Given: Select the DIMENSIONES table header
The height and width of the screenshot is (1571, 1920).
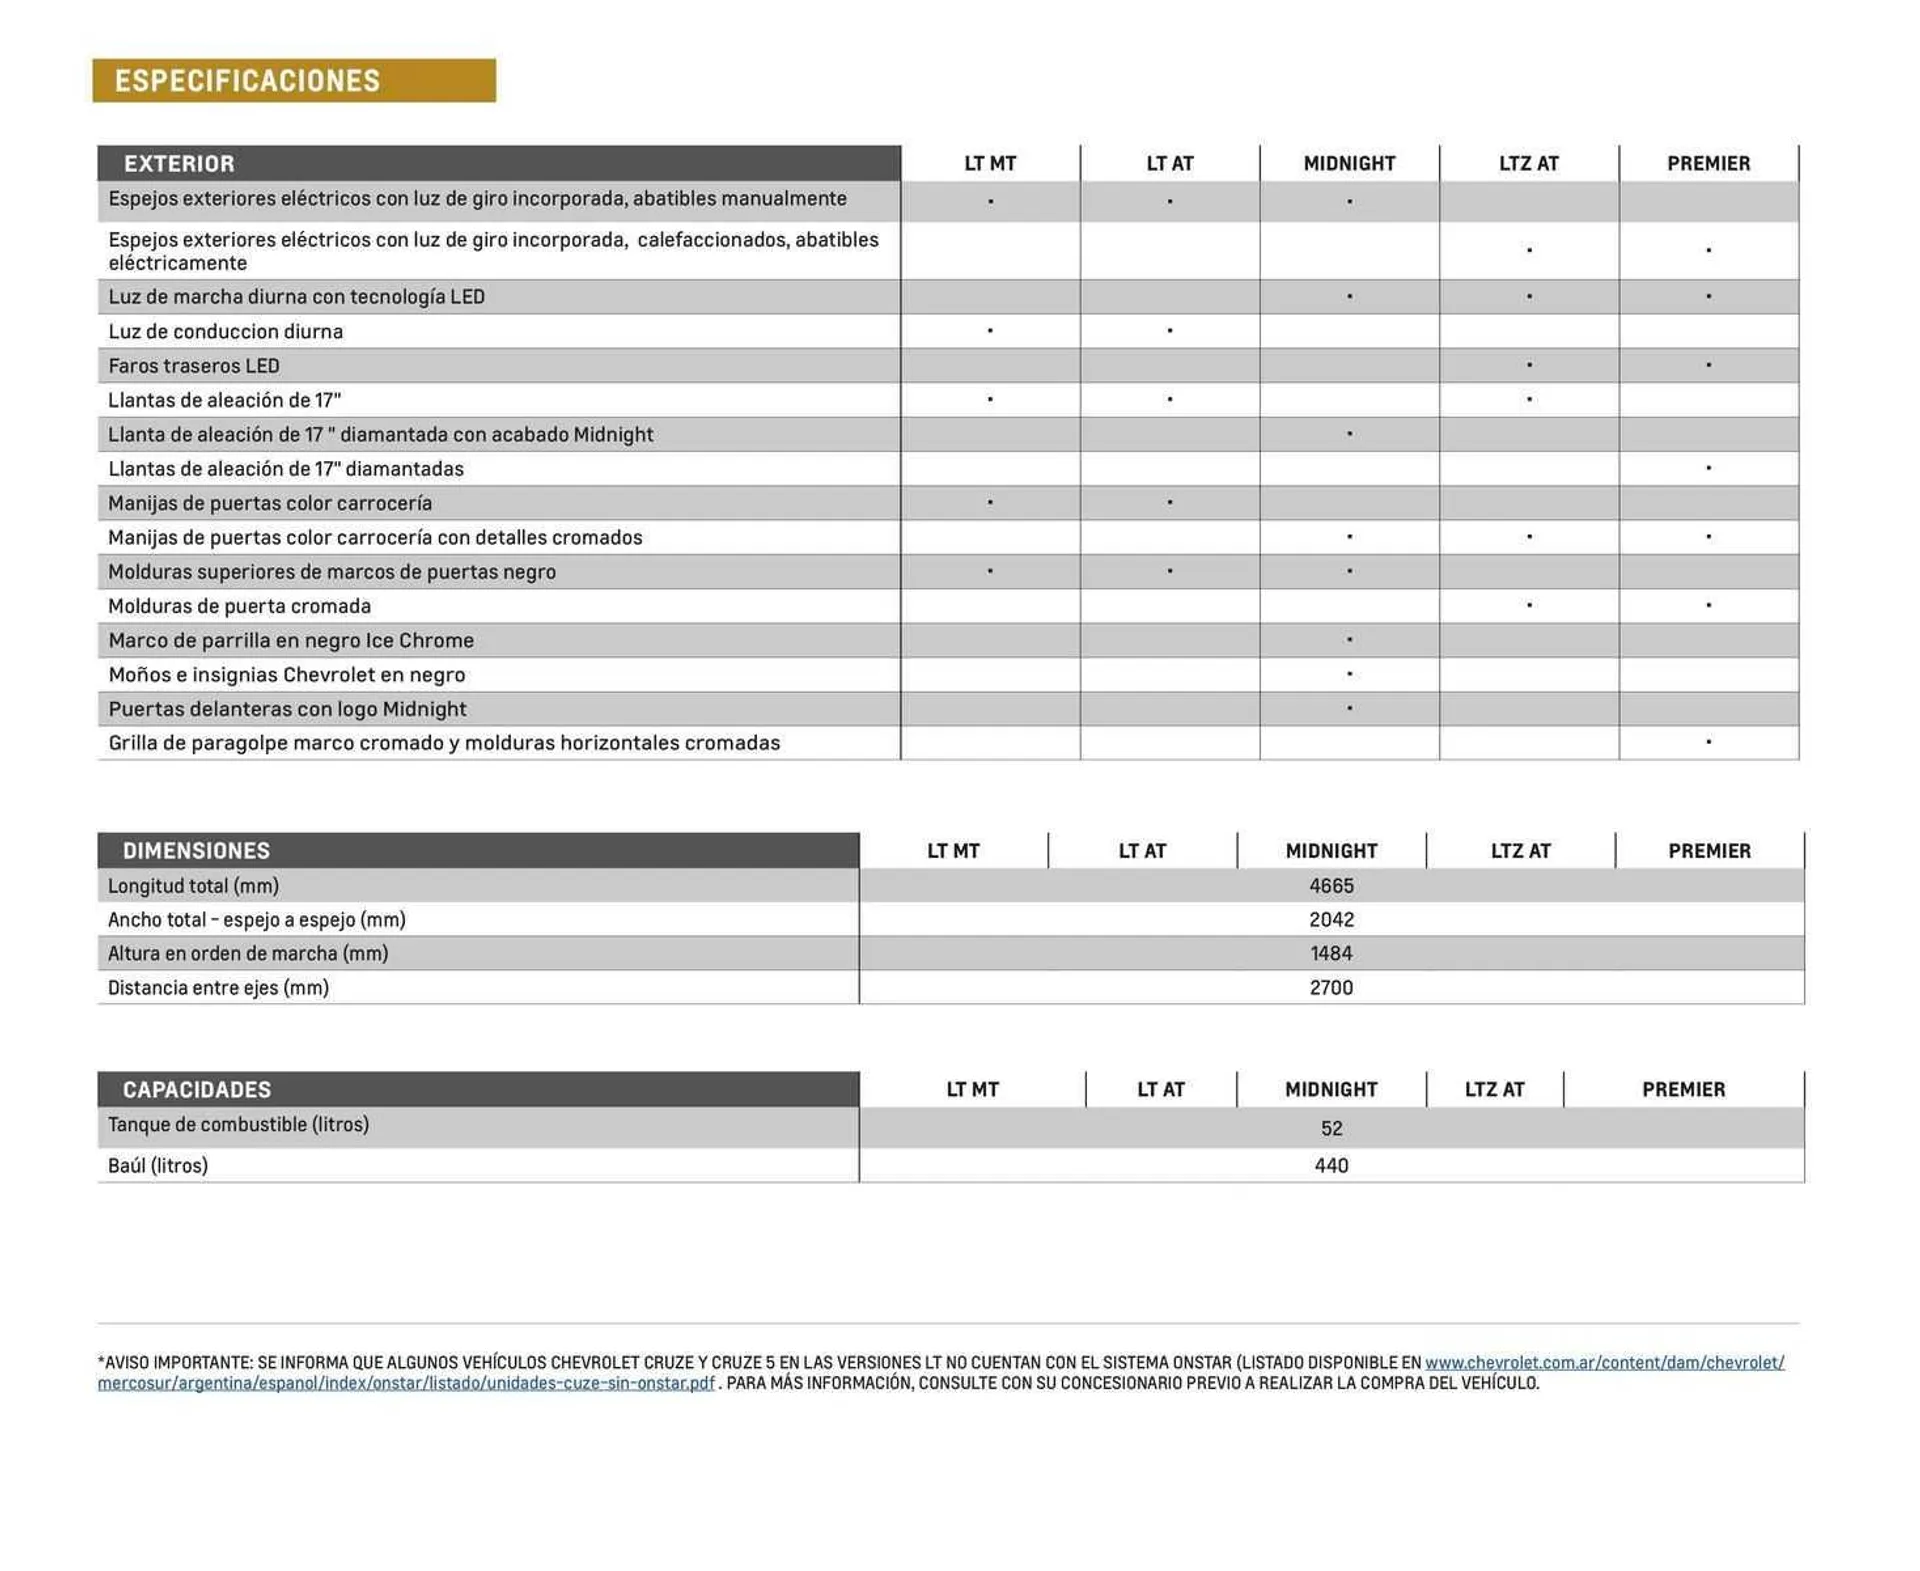Looking at the screenshot, I should tap(478, 850).
